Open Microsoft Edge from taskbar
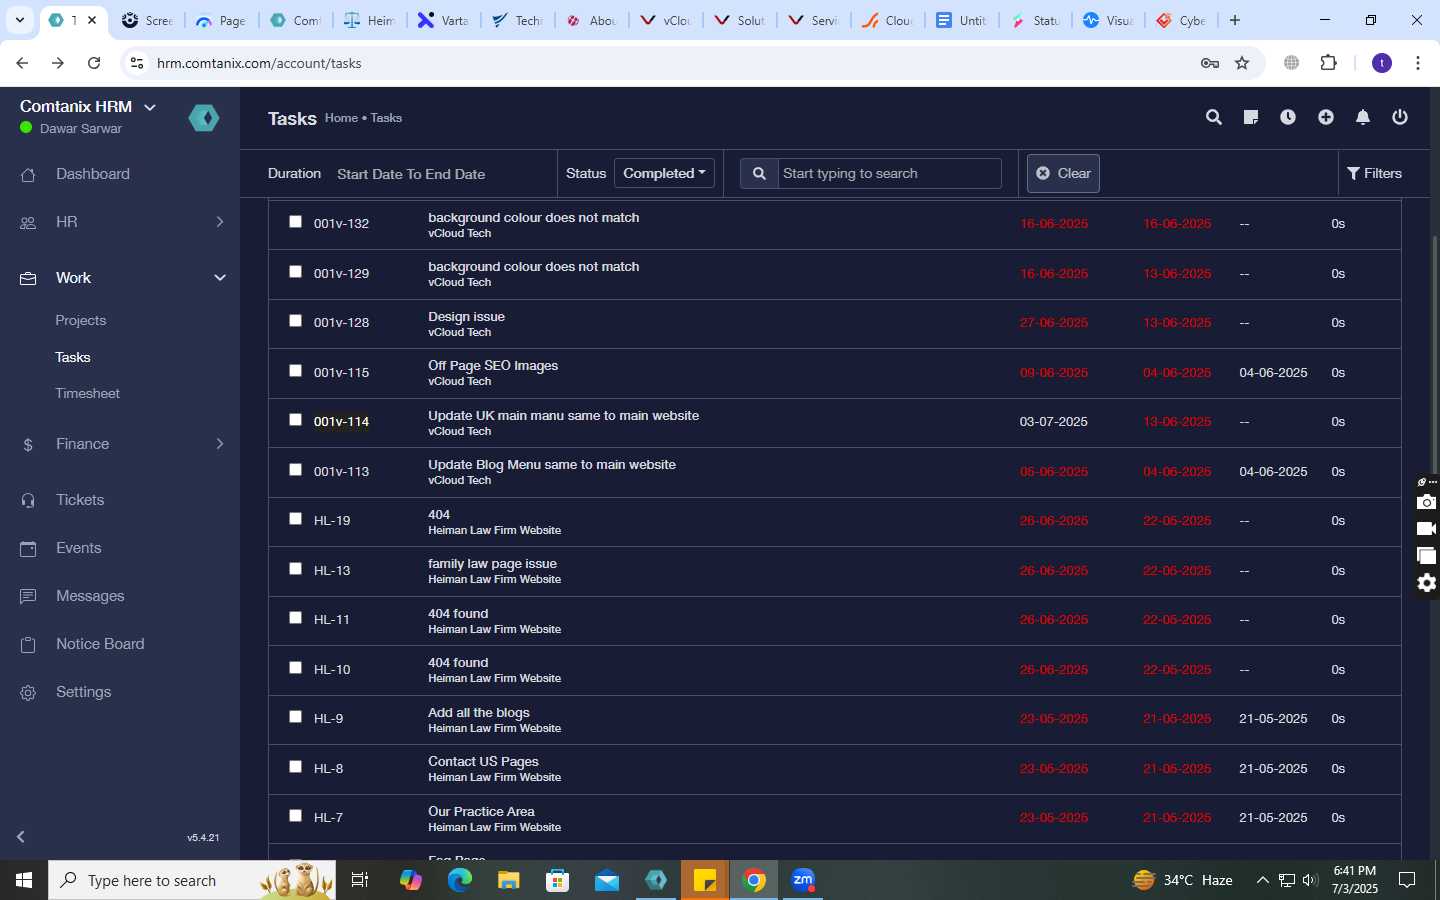The width and height of the screenshot is (1440, 900). (x=459, y=880)
